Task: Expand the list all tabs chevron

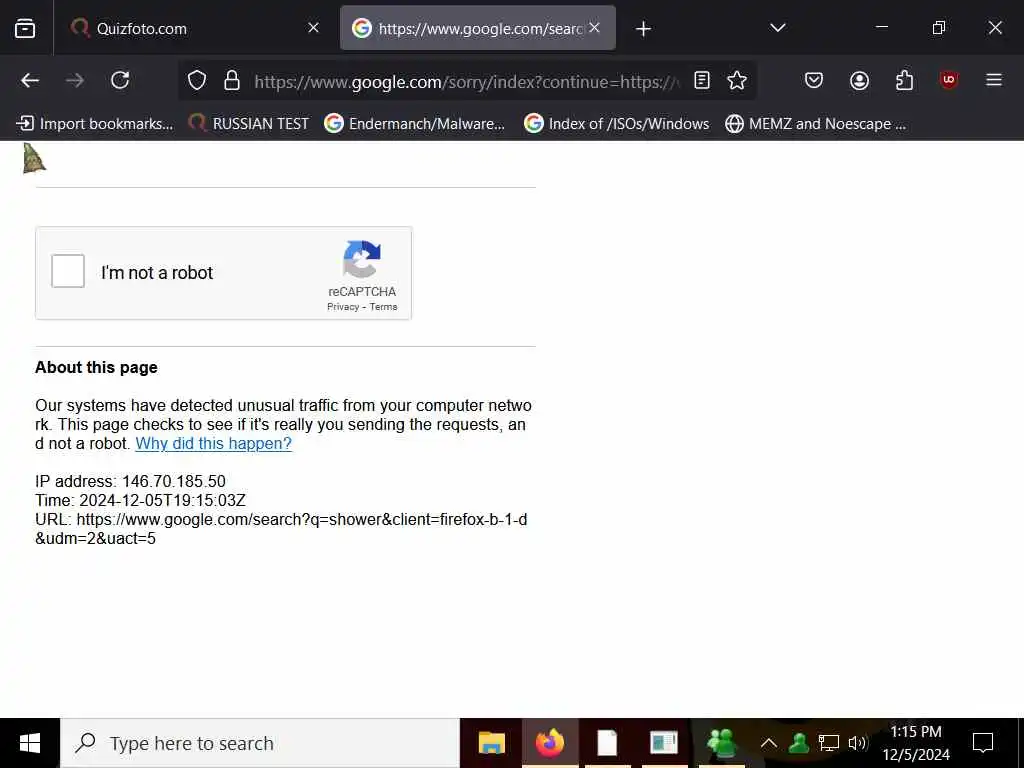Action: click(x=777, y=27)
